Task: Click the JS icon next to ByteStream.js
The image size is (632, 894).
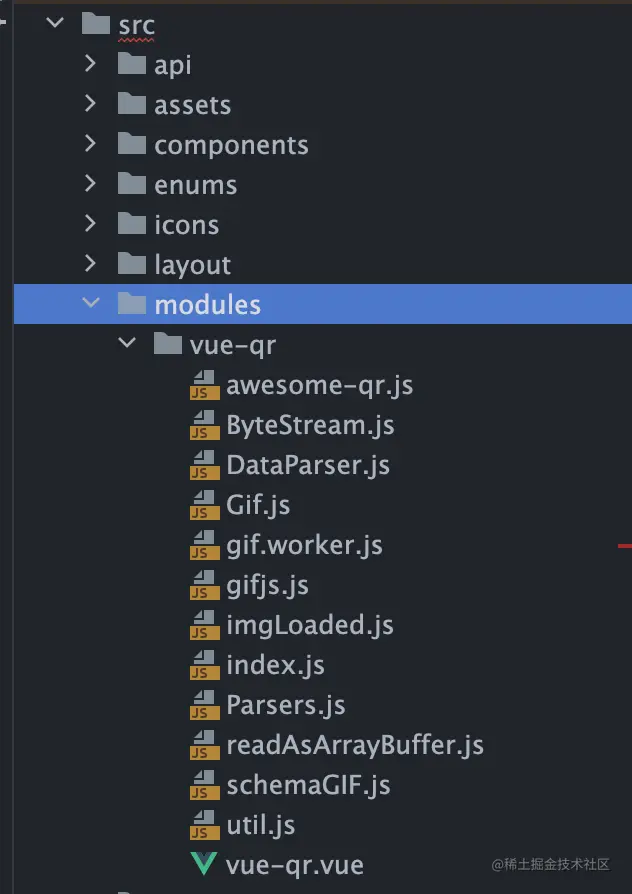Action: point(204,426)
